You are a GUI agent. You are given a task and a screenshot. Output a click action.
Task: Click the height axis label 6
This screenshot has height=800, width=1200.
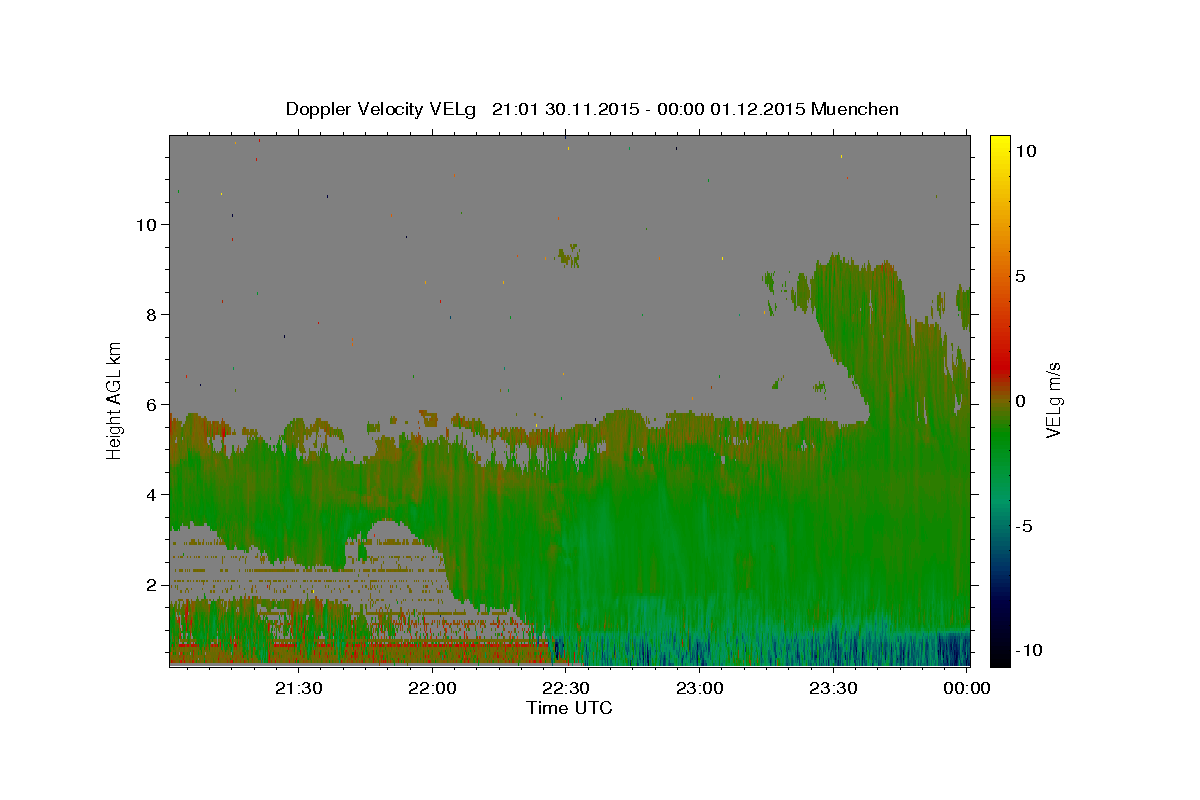coord(152,404)
